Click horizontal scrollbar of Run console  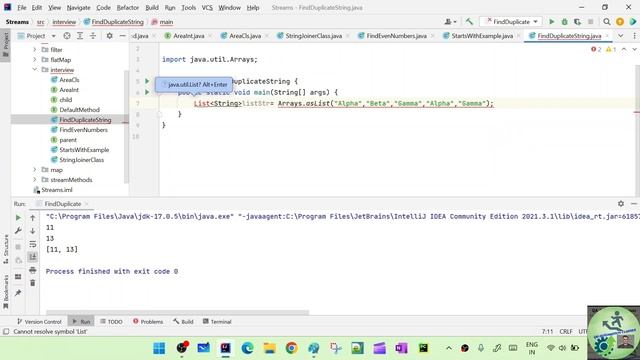coord(177,313)
